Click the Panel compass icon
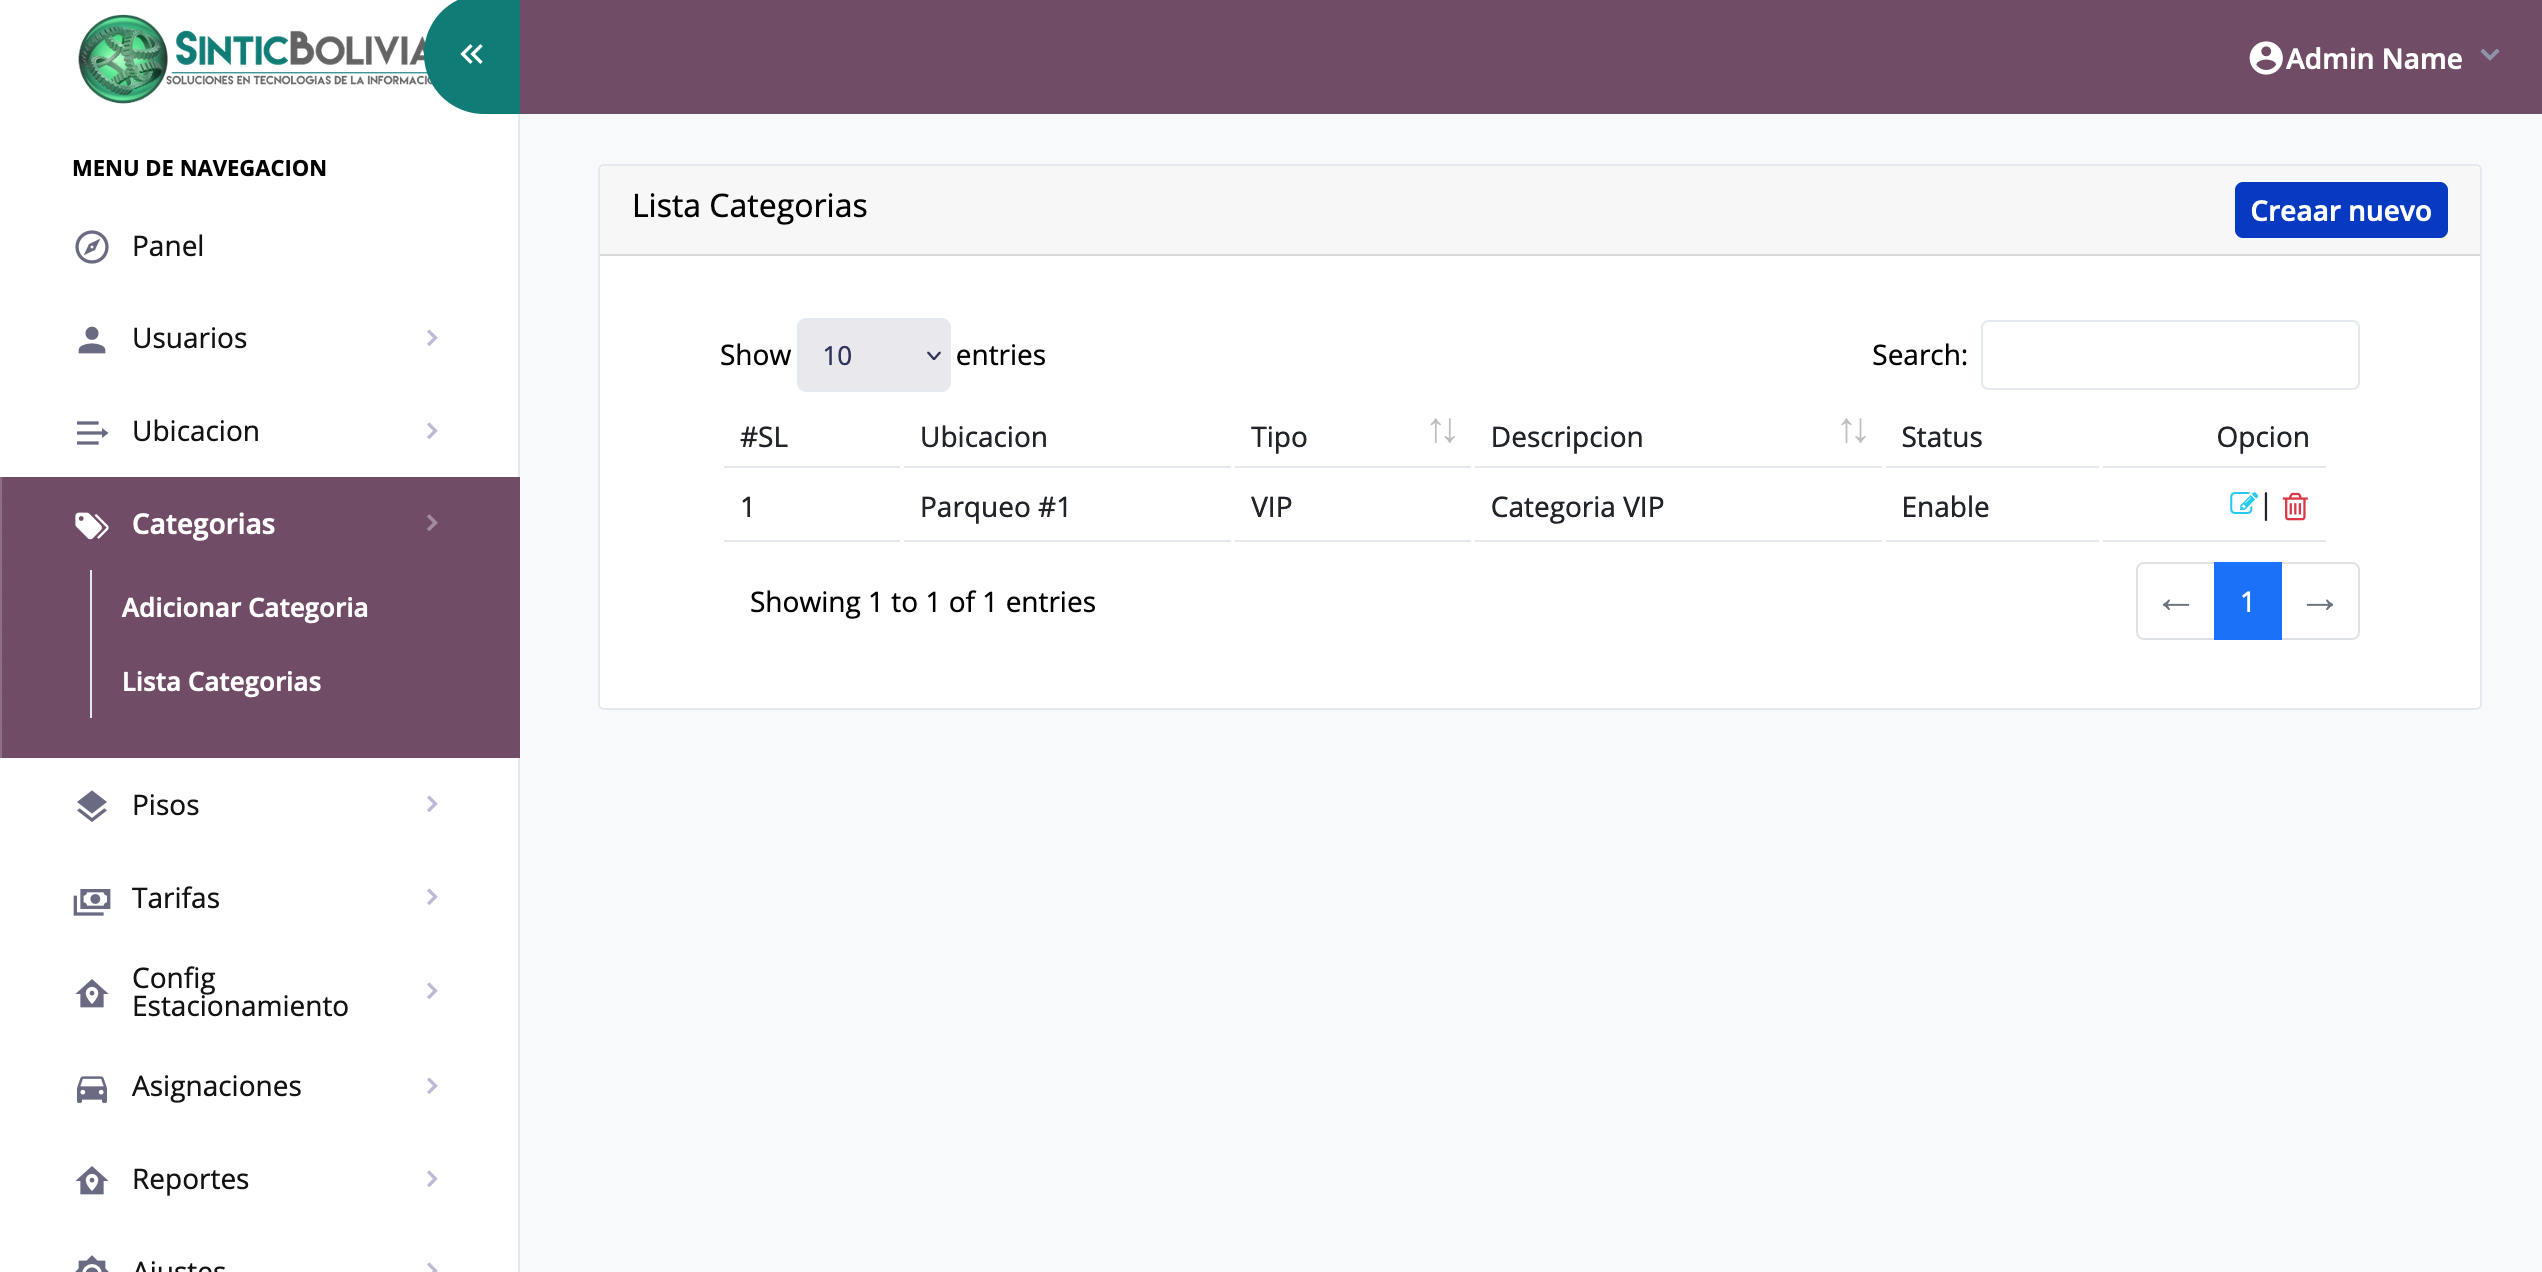 (92, 246)
